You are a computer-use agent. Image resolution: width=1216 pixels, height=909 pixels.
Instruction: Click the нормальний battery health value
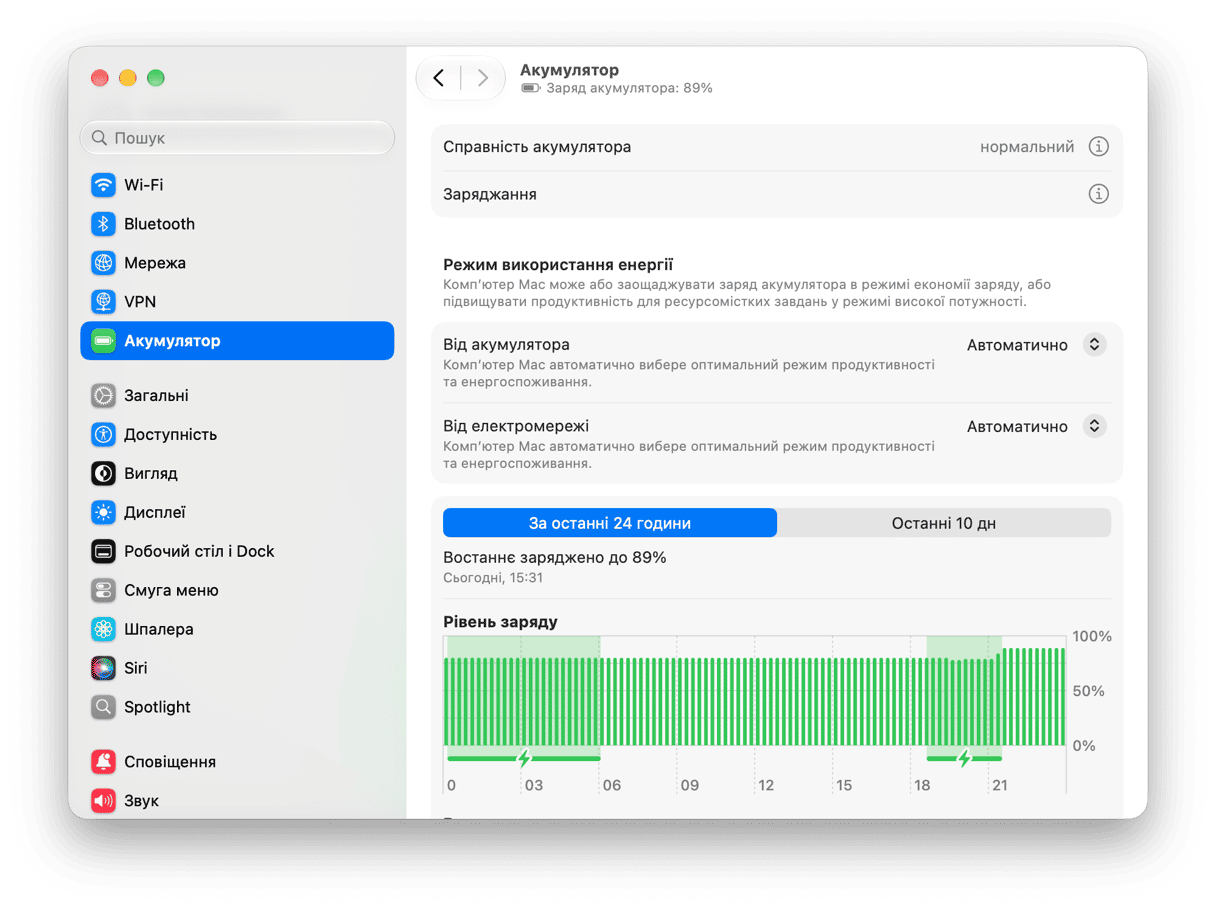click(1027, 147)
